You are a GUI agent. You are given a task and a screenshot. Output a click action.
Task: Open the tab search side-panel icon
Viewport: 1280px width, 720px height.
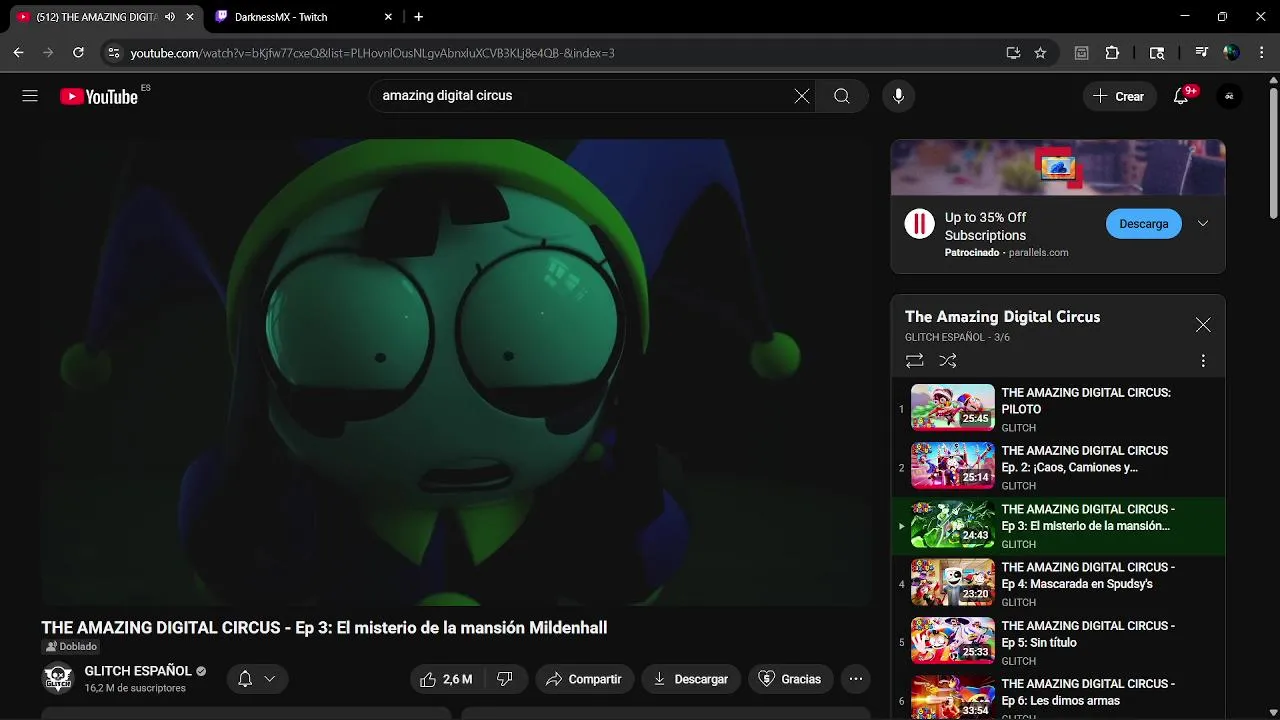tap(1157, 53)
